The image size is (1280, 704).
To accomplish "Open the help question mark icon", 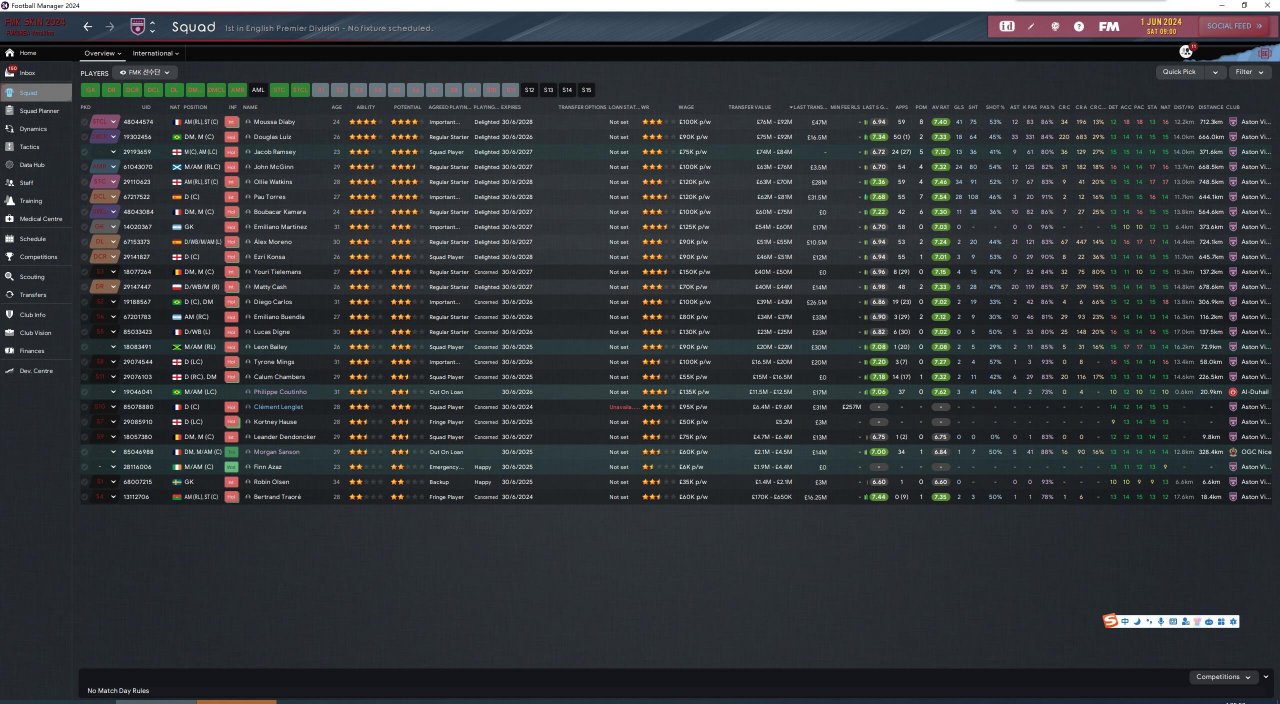I will (1079, 26).
